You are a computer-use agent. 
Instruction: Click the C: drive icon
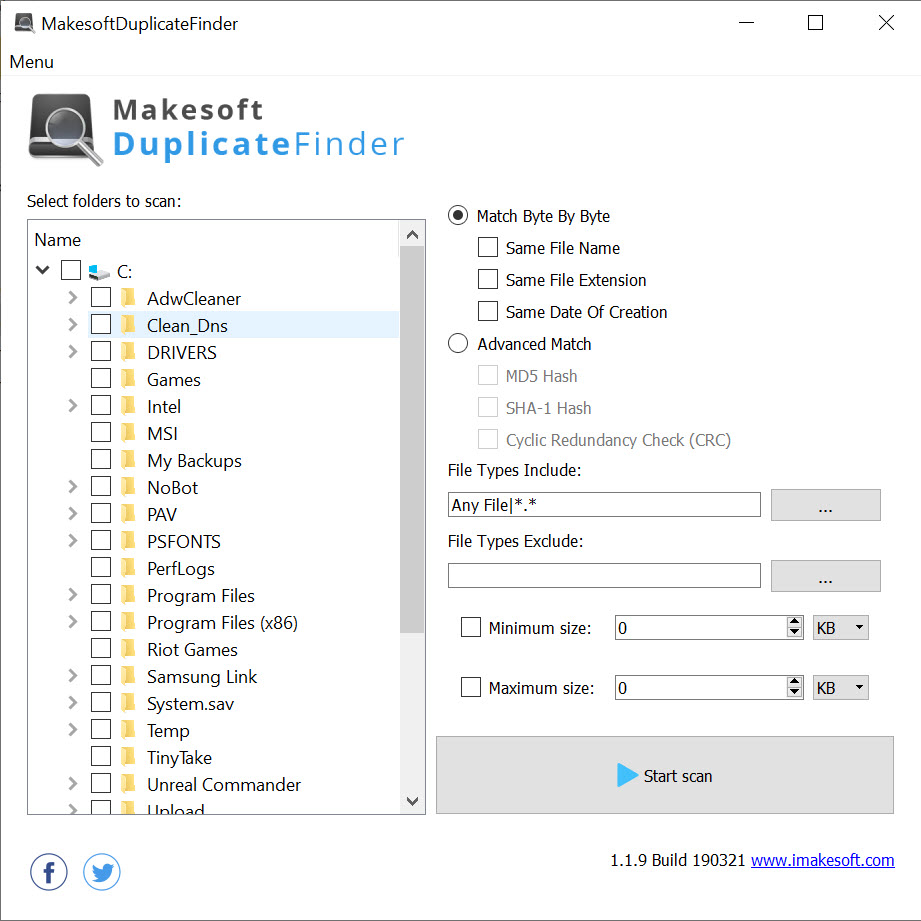click(99, 272)
